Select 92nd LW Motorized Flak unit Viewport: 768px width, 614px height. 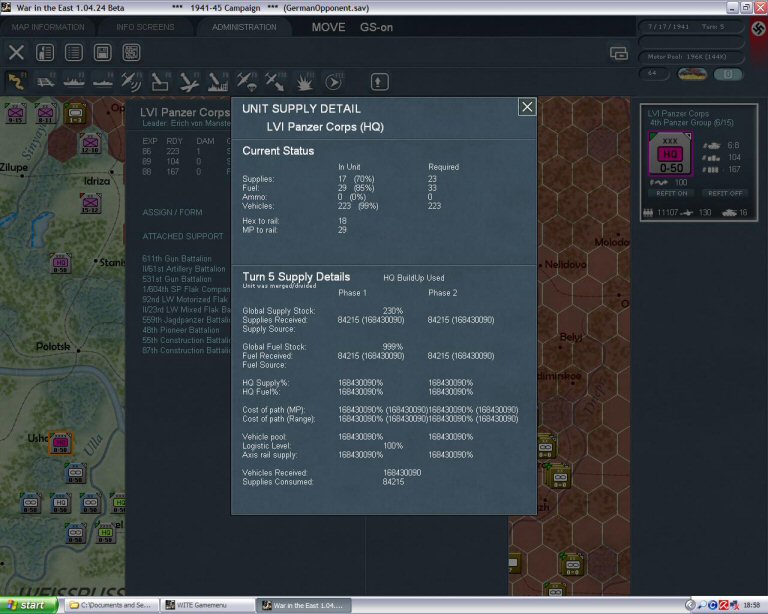(x=185, y=299)
